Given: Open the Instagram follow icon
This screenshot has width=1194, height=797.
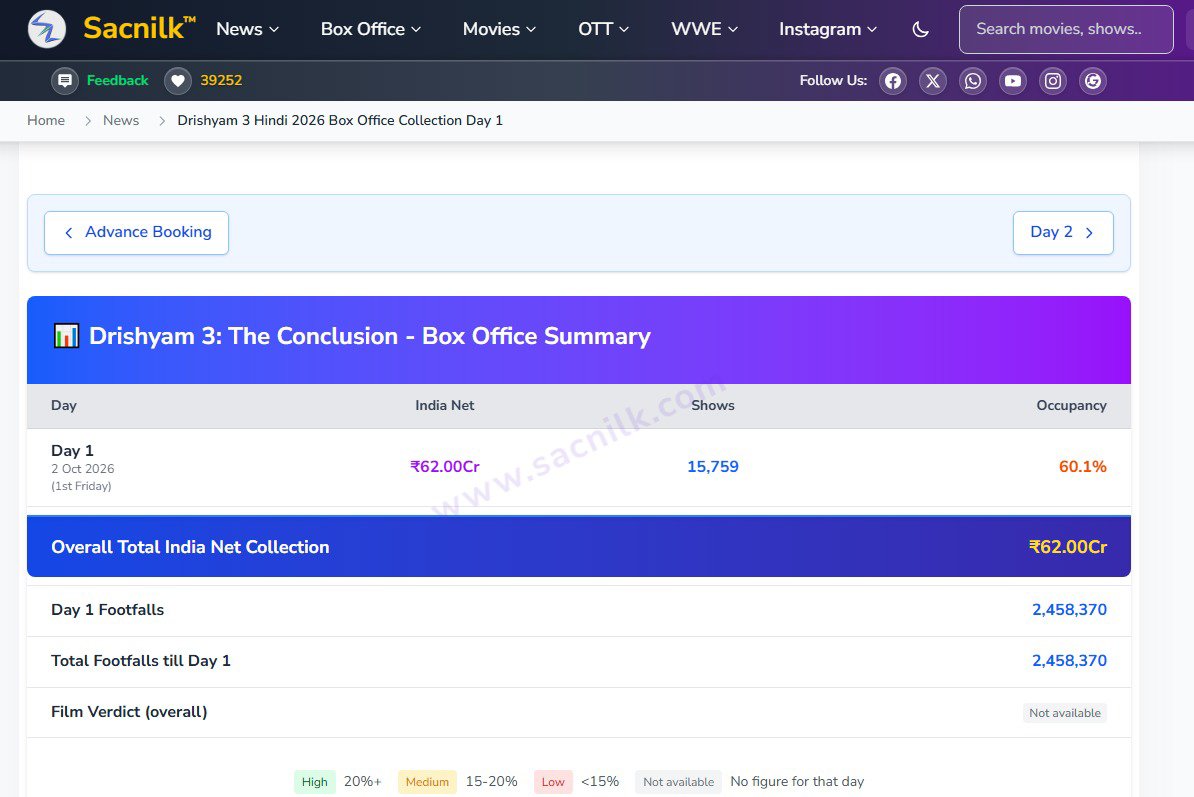Looking at the screenshot, I should pos(1053,81).
